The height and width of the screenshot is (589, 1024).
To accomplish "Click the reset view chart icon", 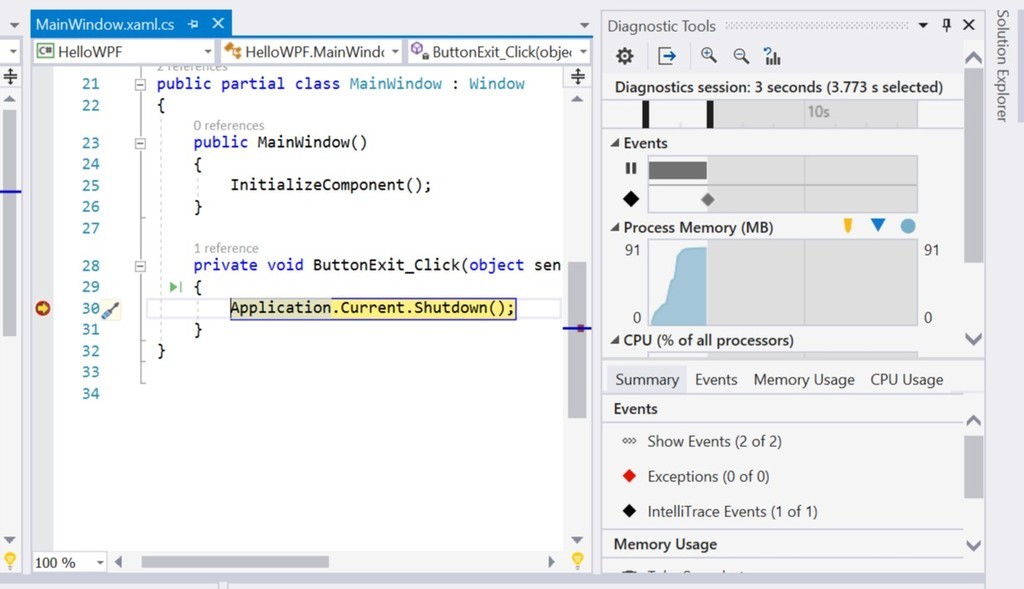I will (772, 56).
